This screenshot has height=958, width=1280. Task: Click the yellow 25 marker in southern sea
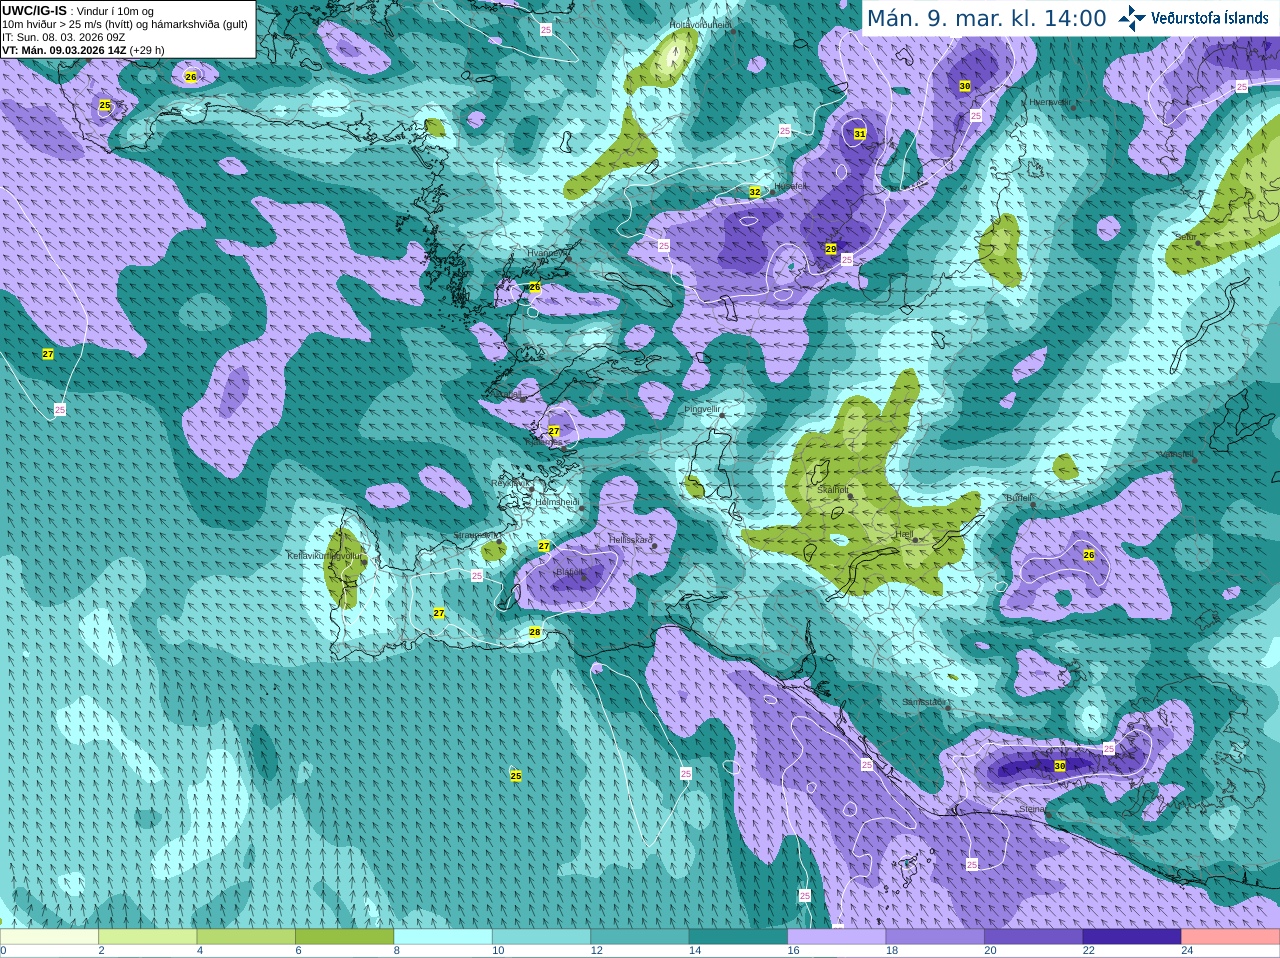(x=516, y=776)
